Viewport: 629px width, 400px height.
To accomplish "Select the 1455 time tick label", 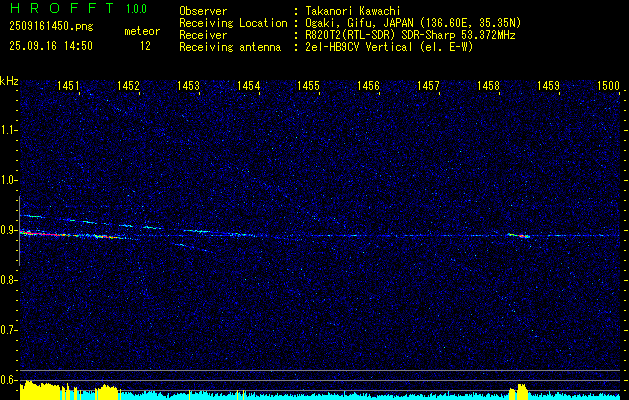I will coord(308,87).
